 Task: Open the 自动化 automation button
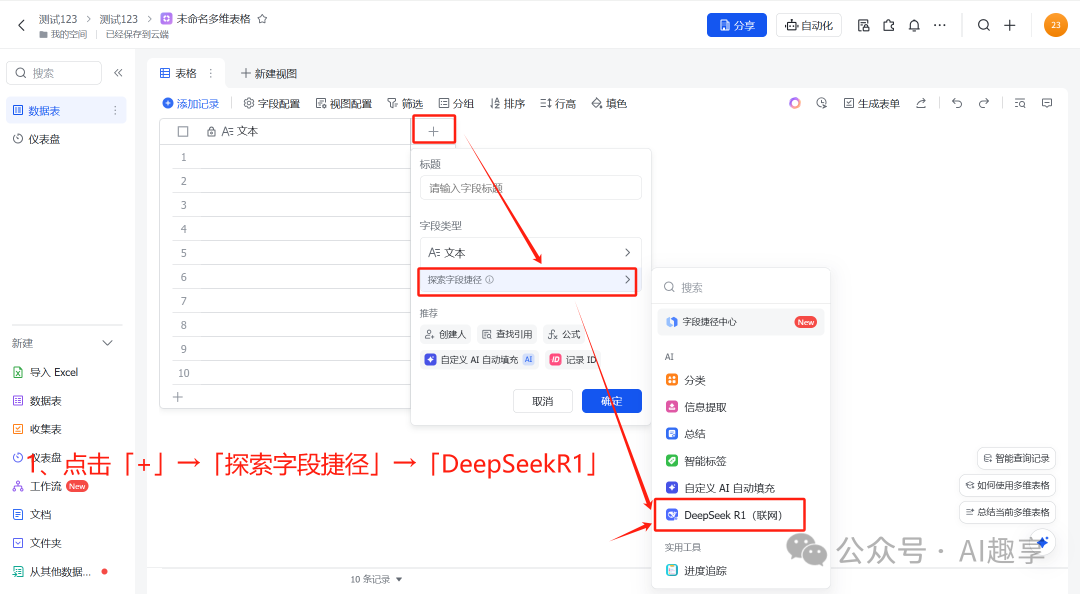tap(809, 25)
